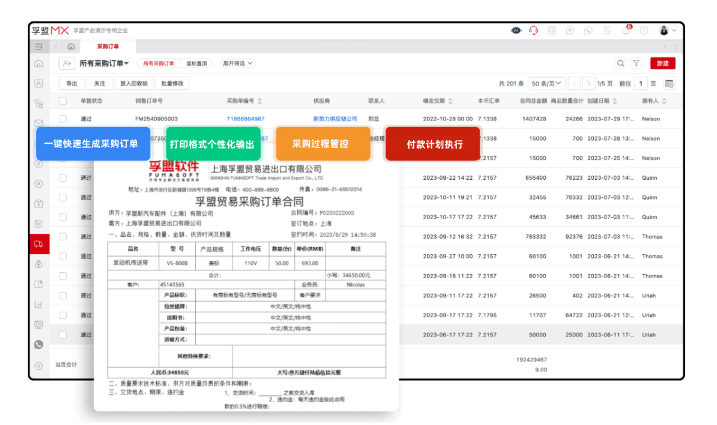The height and width of the screenshot is (425, 717).
Task: Collapse the sidebar using the hamburger menu icon
Action: 39,46
